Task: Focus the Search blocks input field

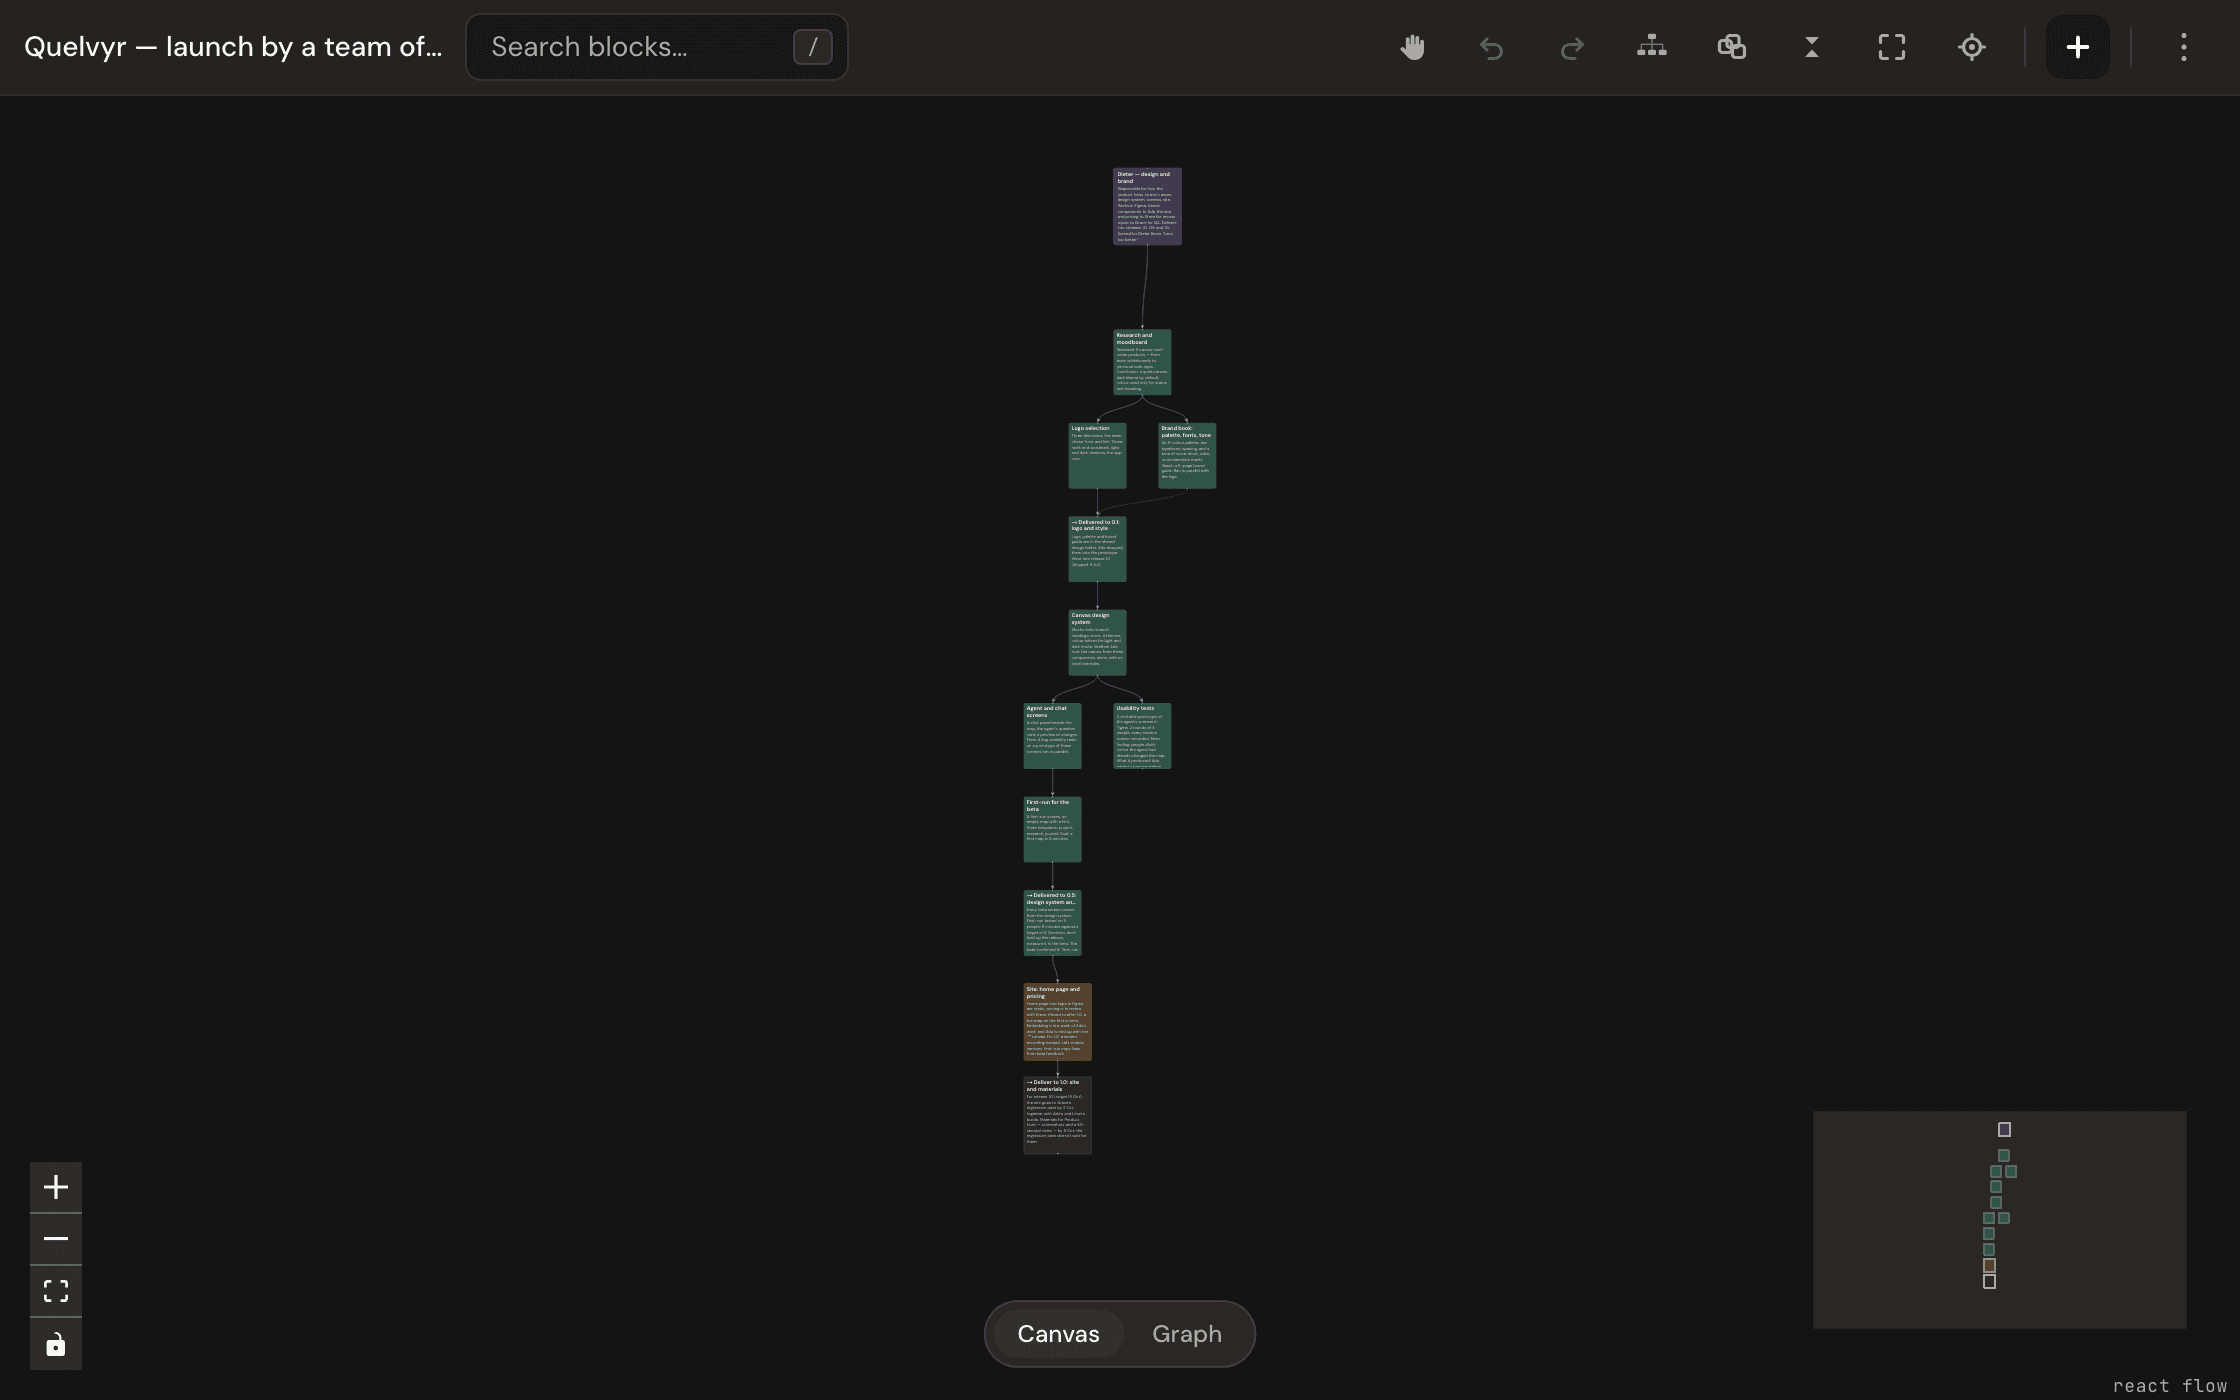Action: tap(657, 47)
